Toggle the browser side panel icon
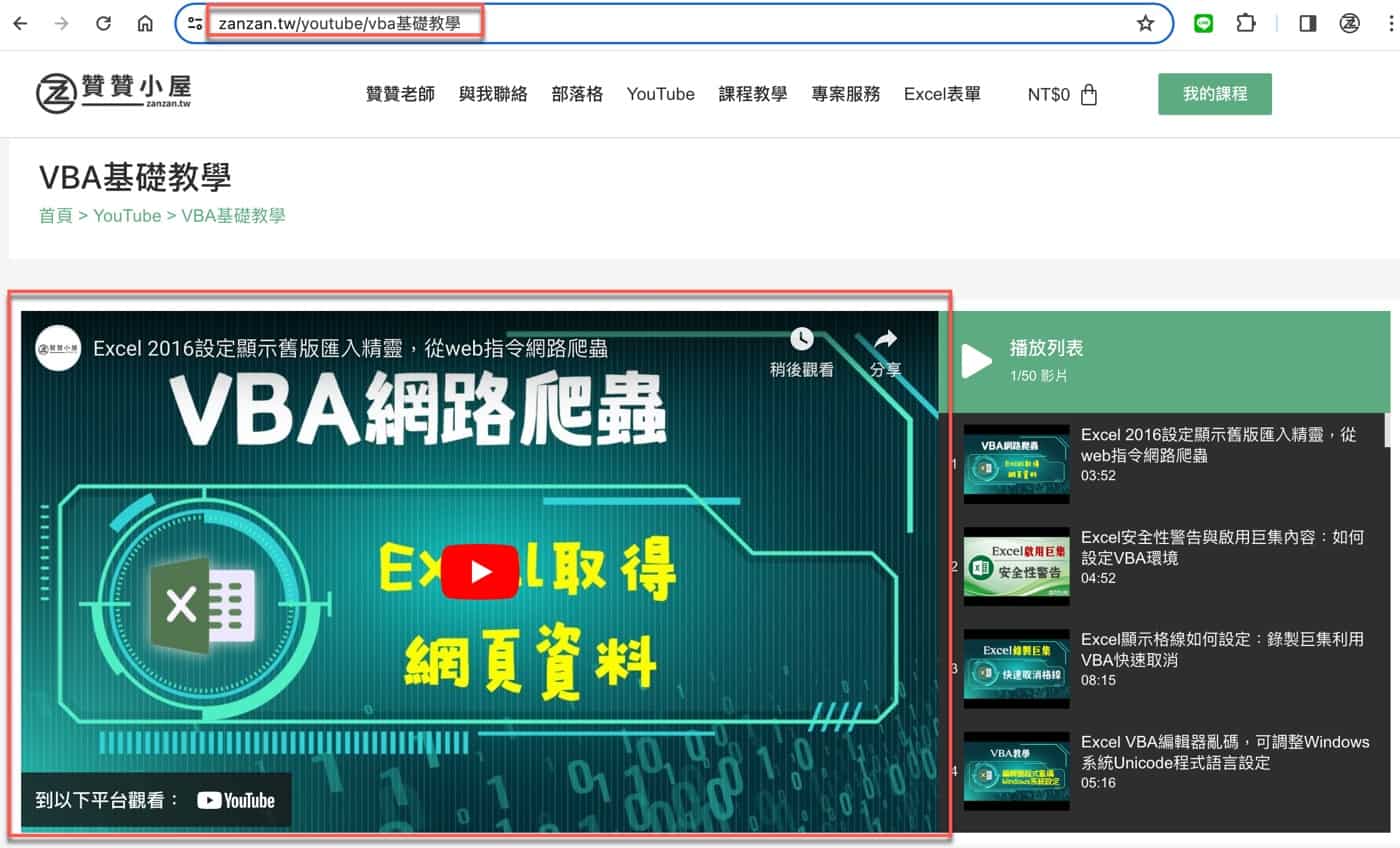 [1307, 23]
